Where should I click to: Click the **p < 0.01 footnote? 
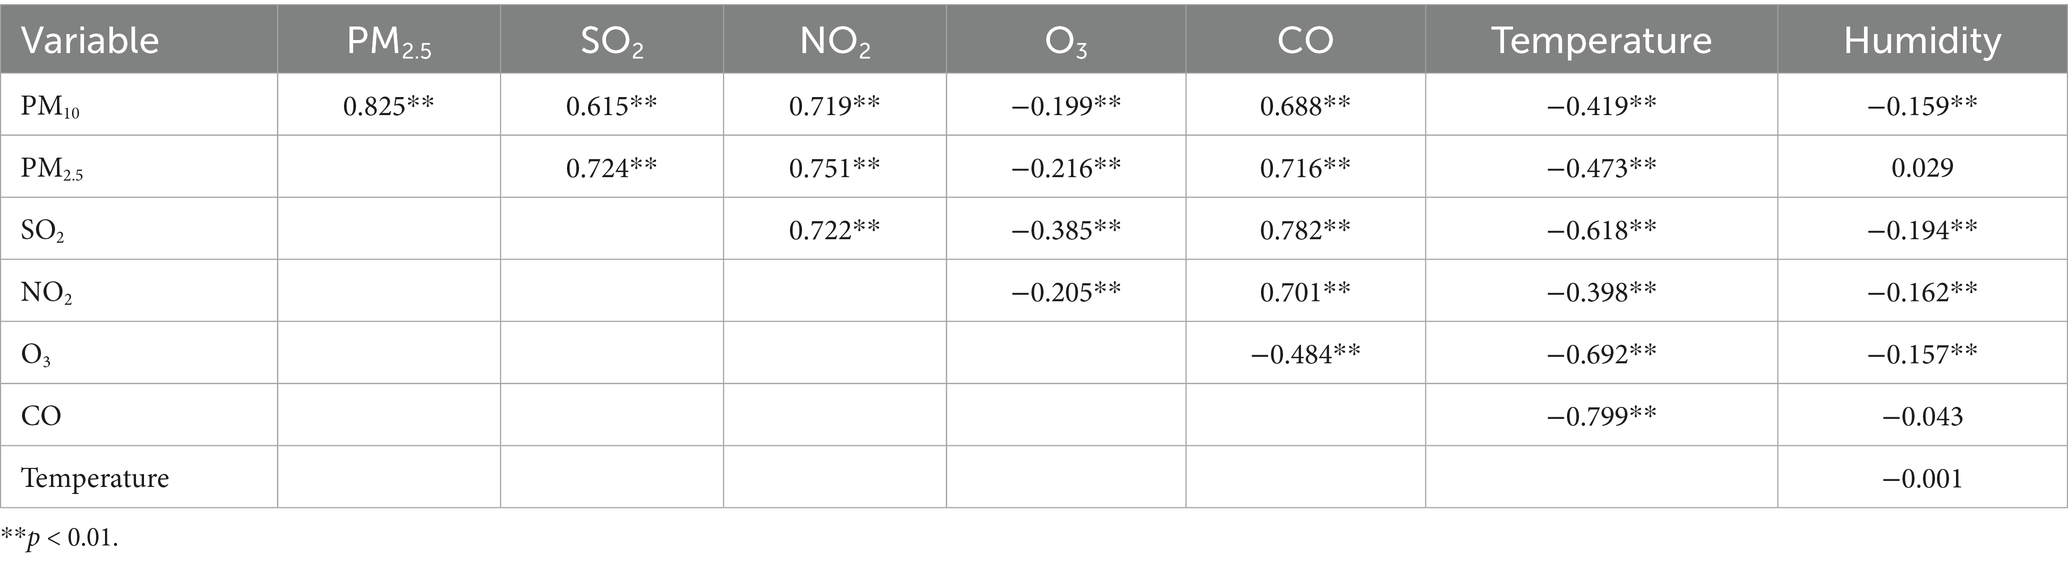click(60, 539)
